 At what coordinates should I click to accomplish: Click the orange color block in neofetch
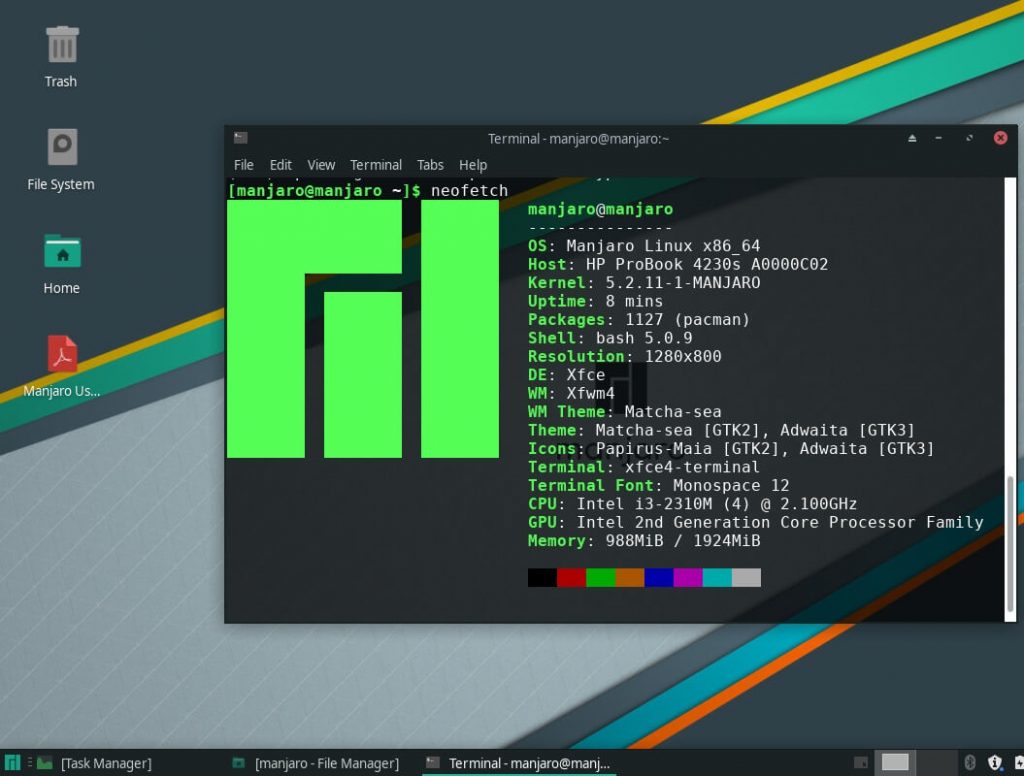click(x=630, y=577)
